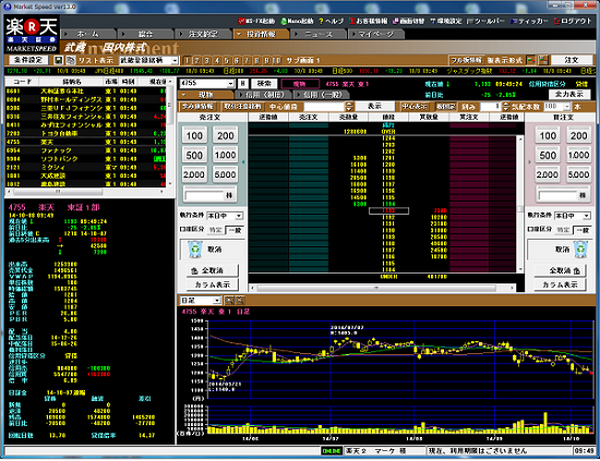Open stock code 4755 dropdown
This screenshot has height=461, width=600.
(230, 83)
